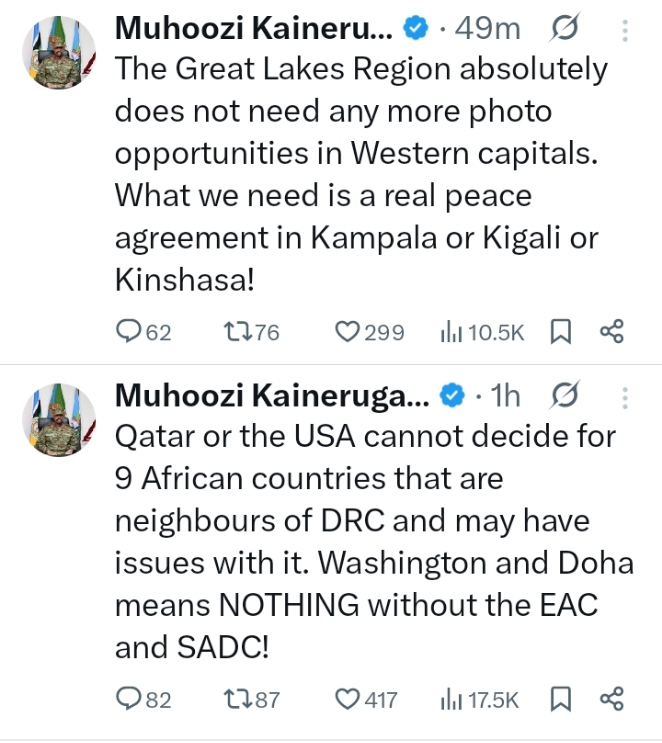The height and width of the screenshot is (743, 662).
Task: Bookmark the Qatar or USA tweet
Action: (561, 699)
